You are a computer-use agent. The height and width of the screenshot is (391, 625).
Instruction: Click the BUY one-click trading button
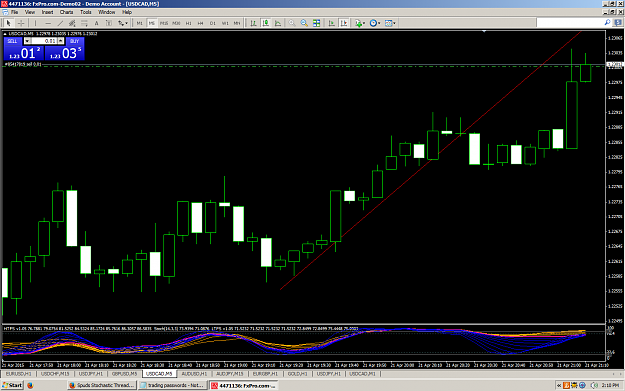click(75, 41)
